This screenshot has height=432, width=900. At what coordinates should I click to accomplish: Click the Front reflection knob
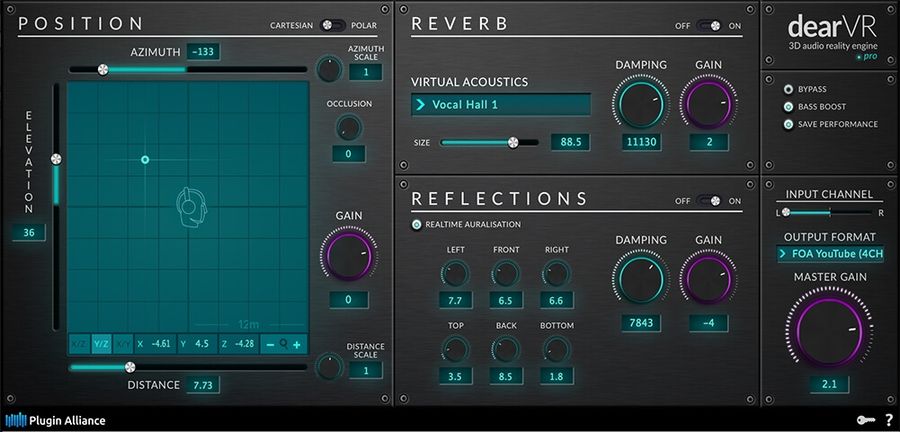(506, 274)
